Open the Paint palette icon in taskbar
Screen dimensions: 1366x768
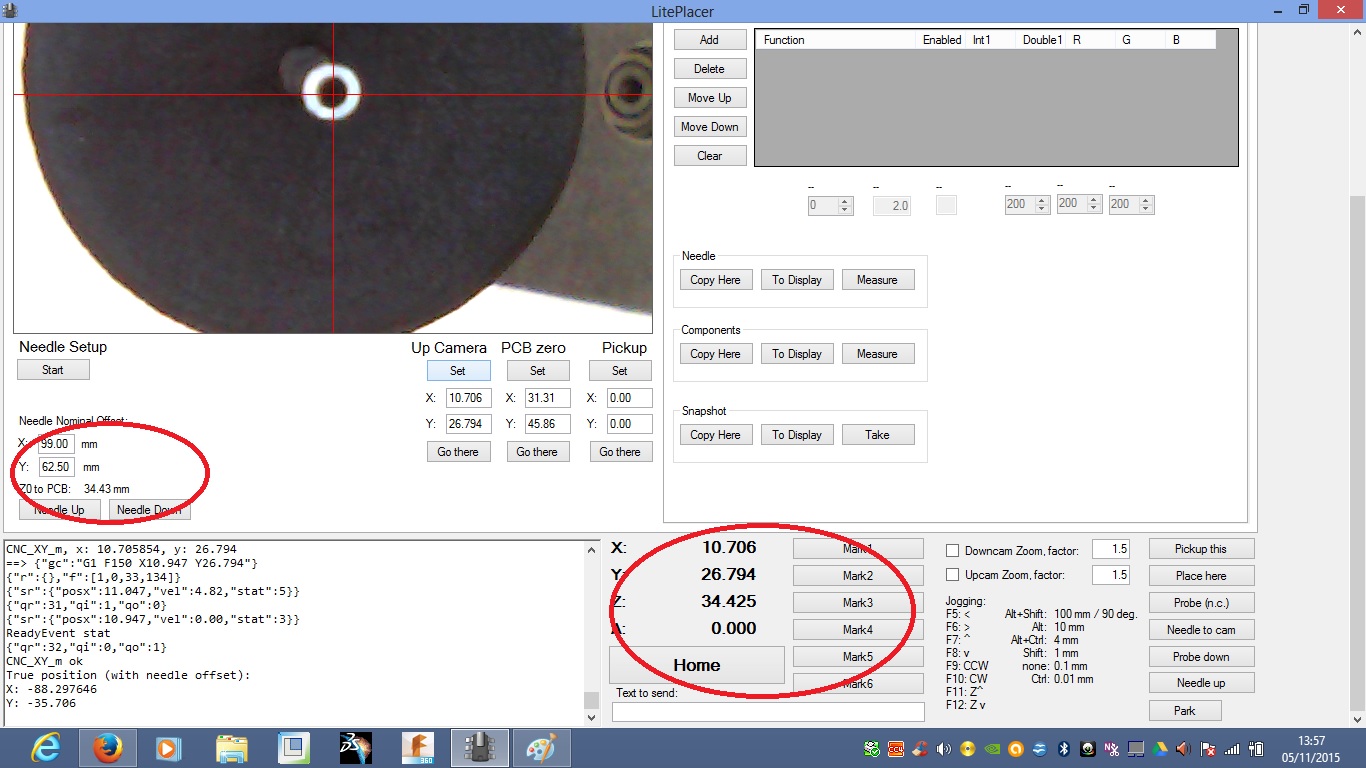tap(541, 747)
